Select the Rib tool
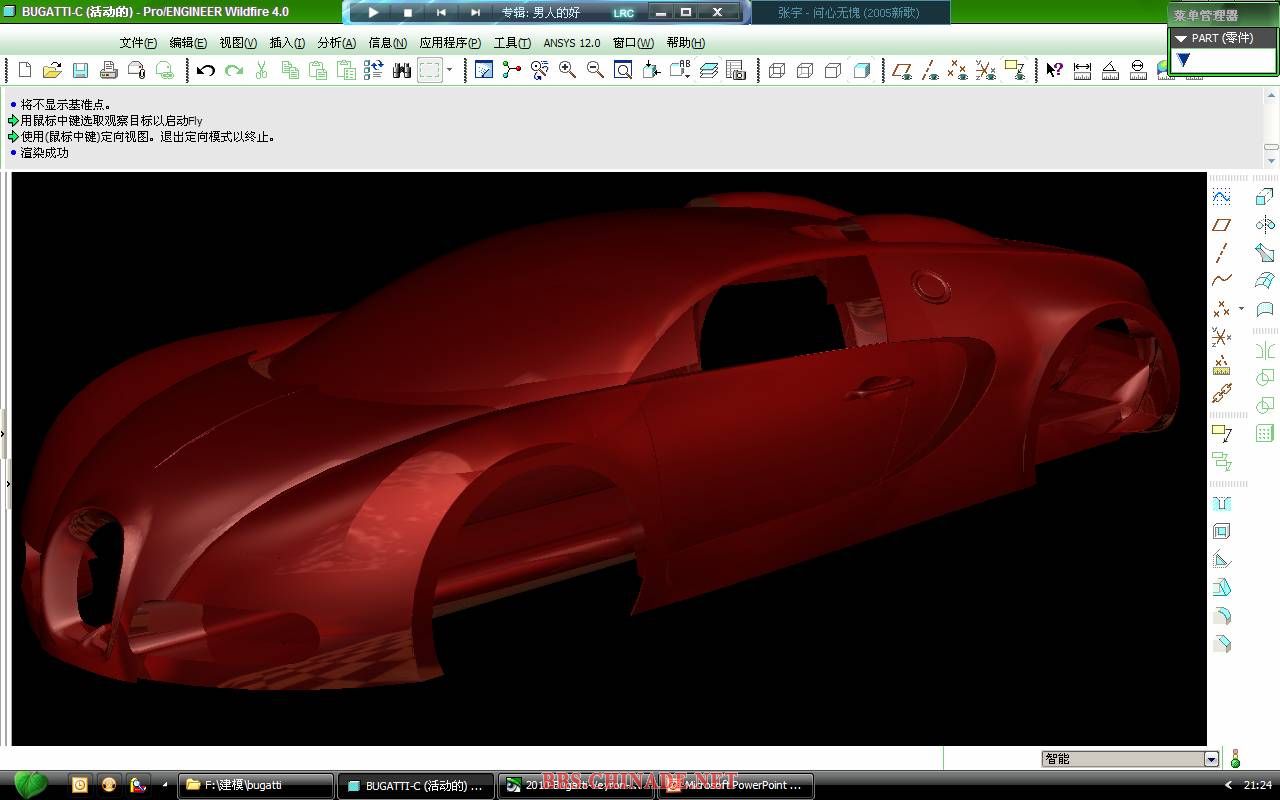The height and width of the screenshot is (800, 1280). [1221, 559]
